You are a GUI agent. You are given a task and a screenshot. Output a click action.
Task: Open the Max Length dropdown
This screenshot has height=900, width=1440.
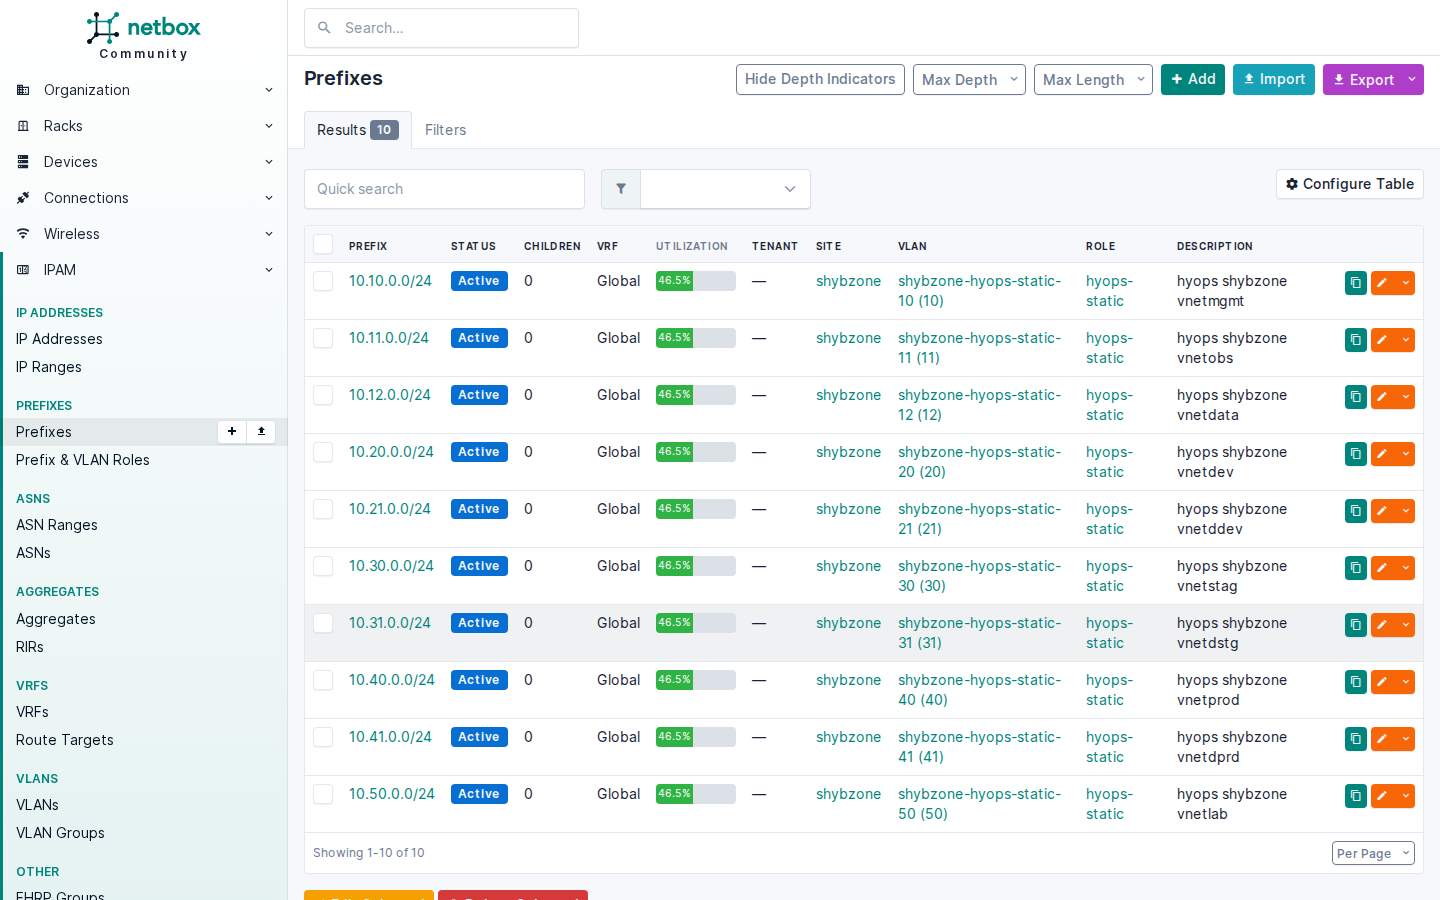point(1093,79)
